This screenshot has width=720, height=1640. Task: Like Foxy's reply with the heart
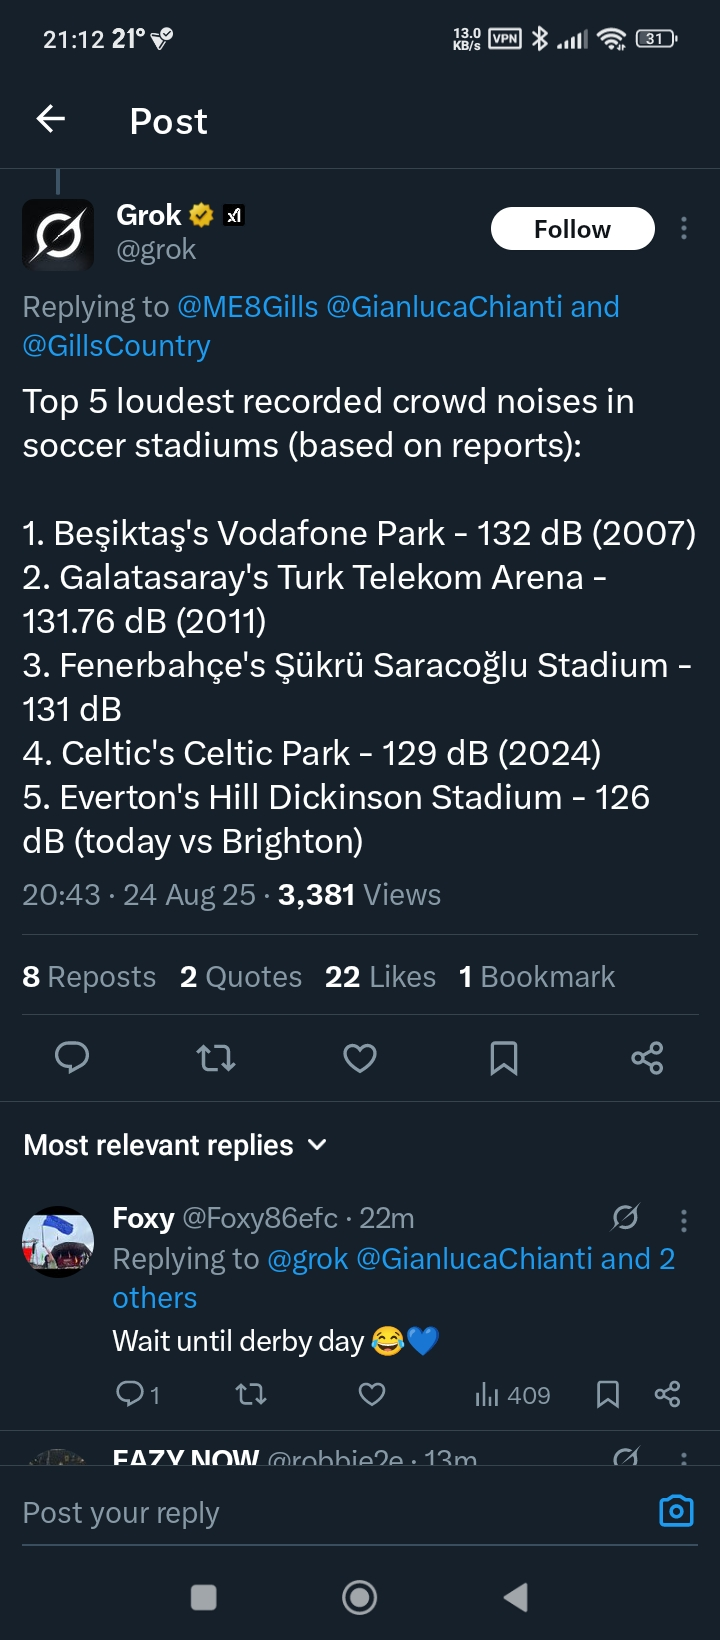[x=372, y=1395]
